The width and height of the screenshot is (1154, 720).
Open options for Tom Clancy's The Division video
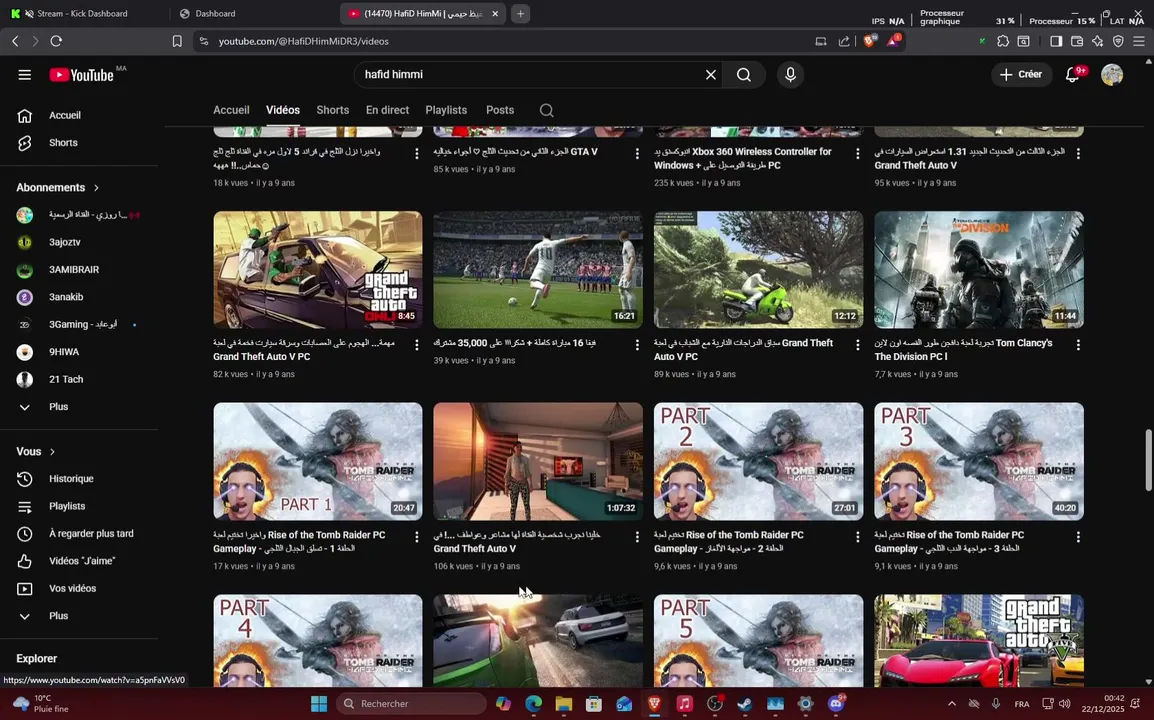tap(1078, 345)
